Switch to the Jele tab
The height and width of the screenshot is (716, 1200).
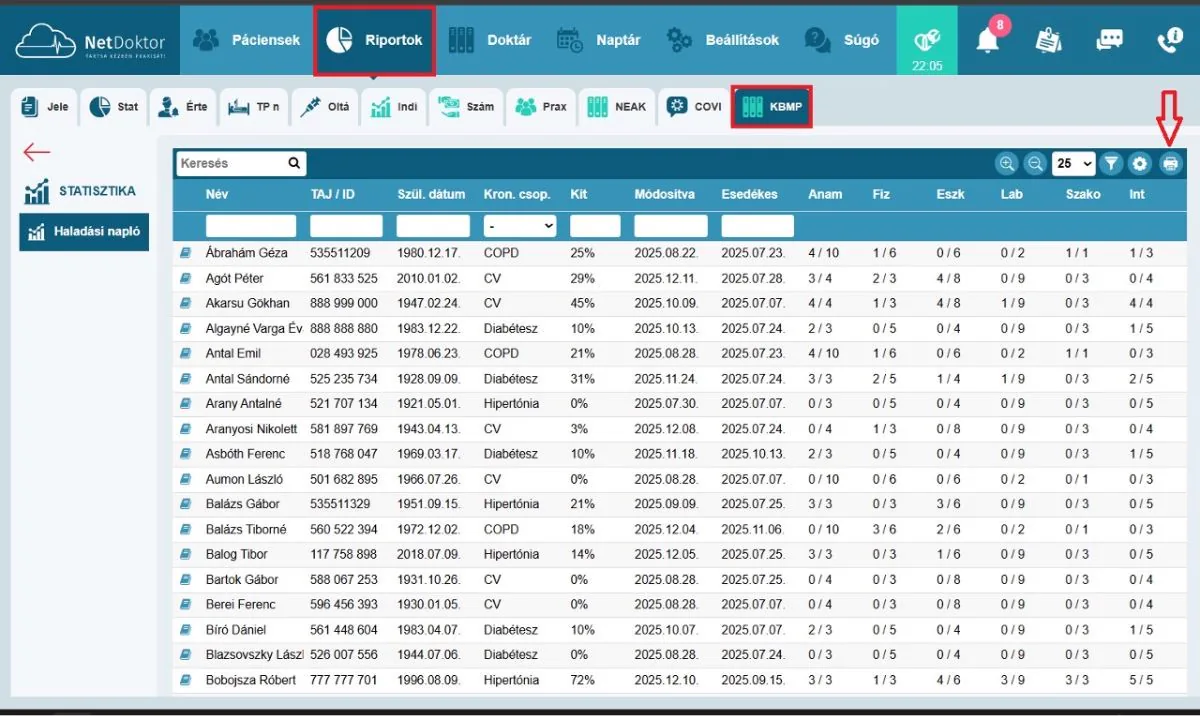click(45, 107)
